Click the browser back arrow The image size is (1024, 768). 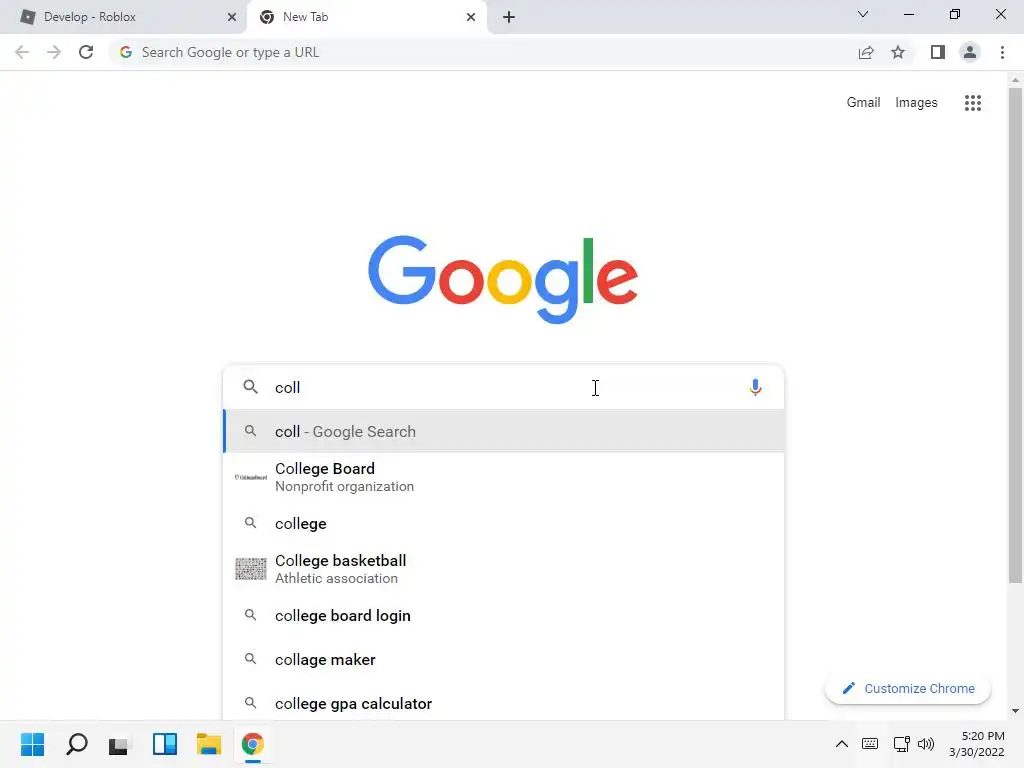click(x=22, y=52)
